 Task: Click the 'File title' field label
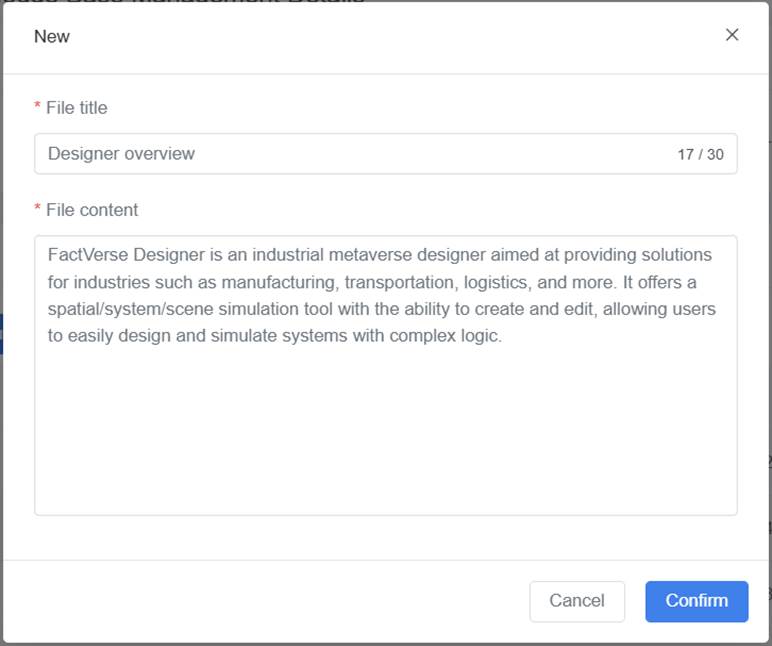coord(77,108)
